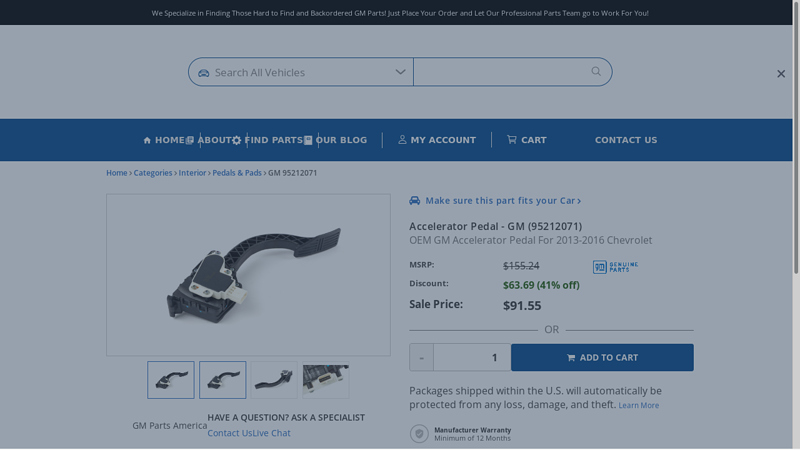The width and height of the screenshot is (800, 450).
Task: Navigate to Pedals & Pads breadcrumb
Action: 237,173
